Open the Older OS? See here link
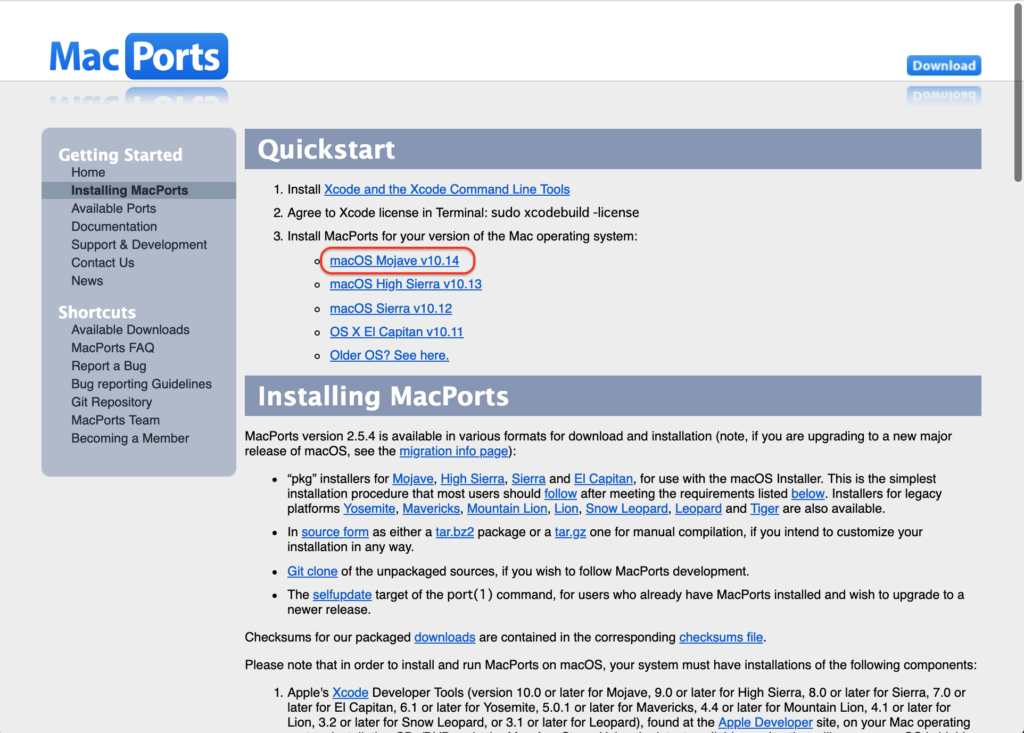Image resolution: width=1024 pixels, height=733 pixels. pos(389,355)
